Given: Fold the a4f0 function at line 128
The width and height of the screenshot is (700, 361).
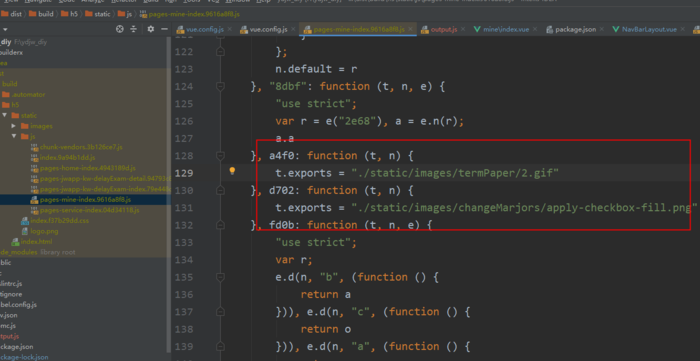Looking at the screenshot, I should click(x=220, y=156).
